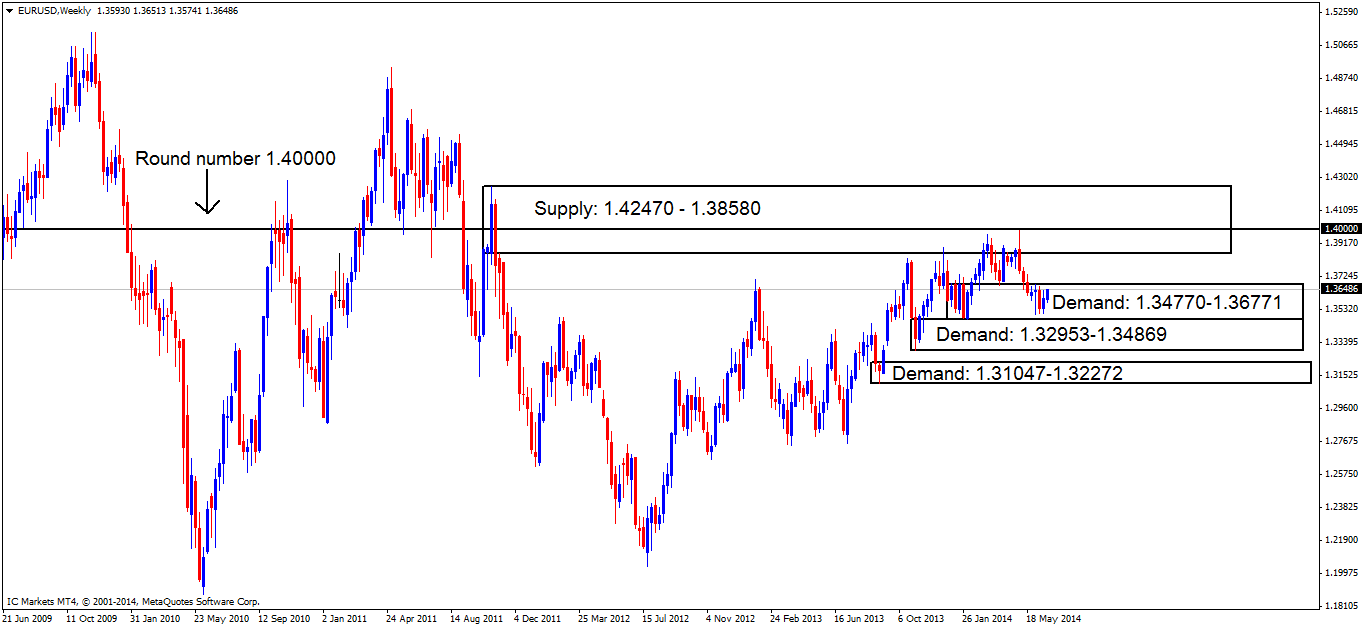1362x627 pixels.
Task: Click the '31 Jan 2010' date label
Action: point(155,618)
